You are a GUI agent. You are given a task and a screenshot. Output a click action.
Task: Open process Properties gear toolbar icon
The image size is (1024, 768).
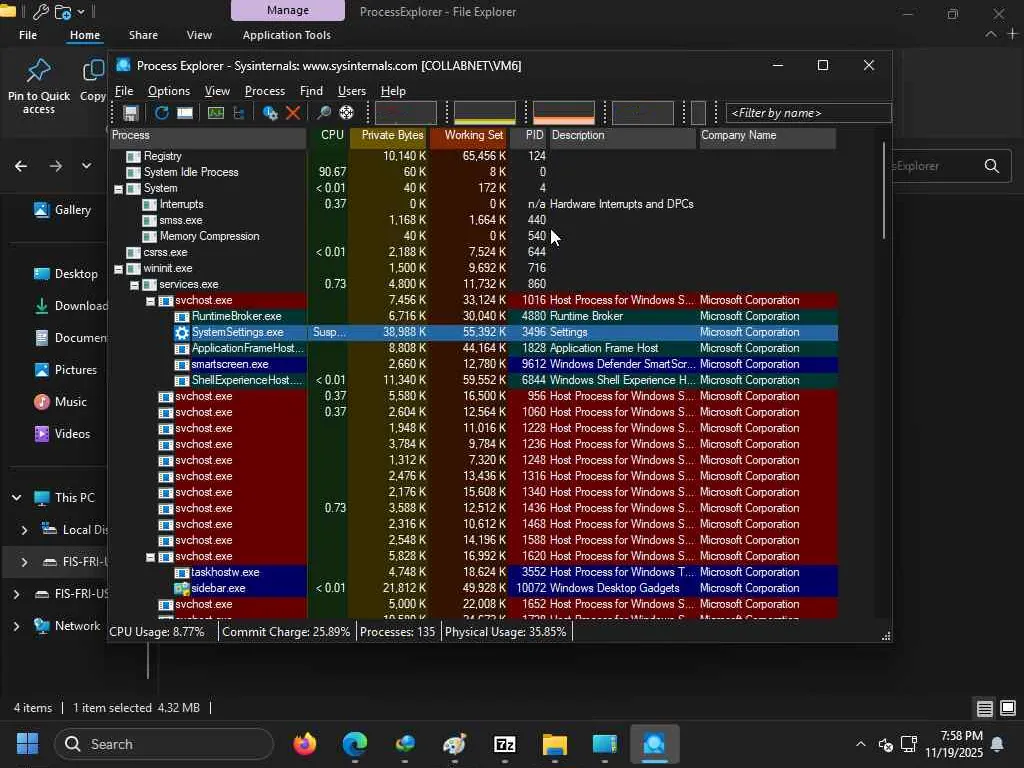point(270,113)
